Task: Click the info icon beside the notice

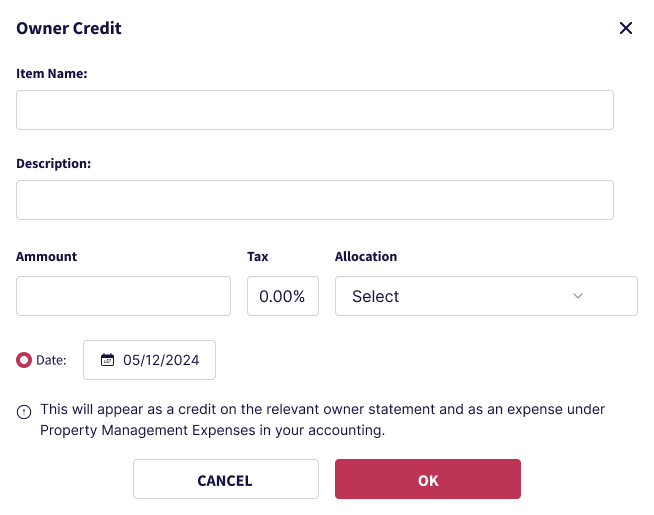Action: [24, 411]
